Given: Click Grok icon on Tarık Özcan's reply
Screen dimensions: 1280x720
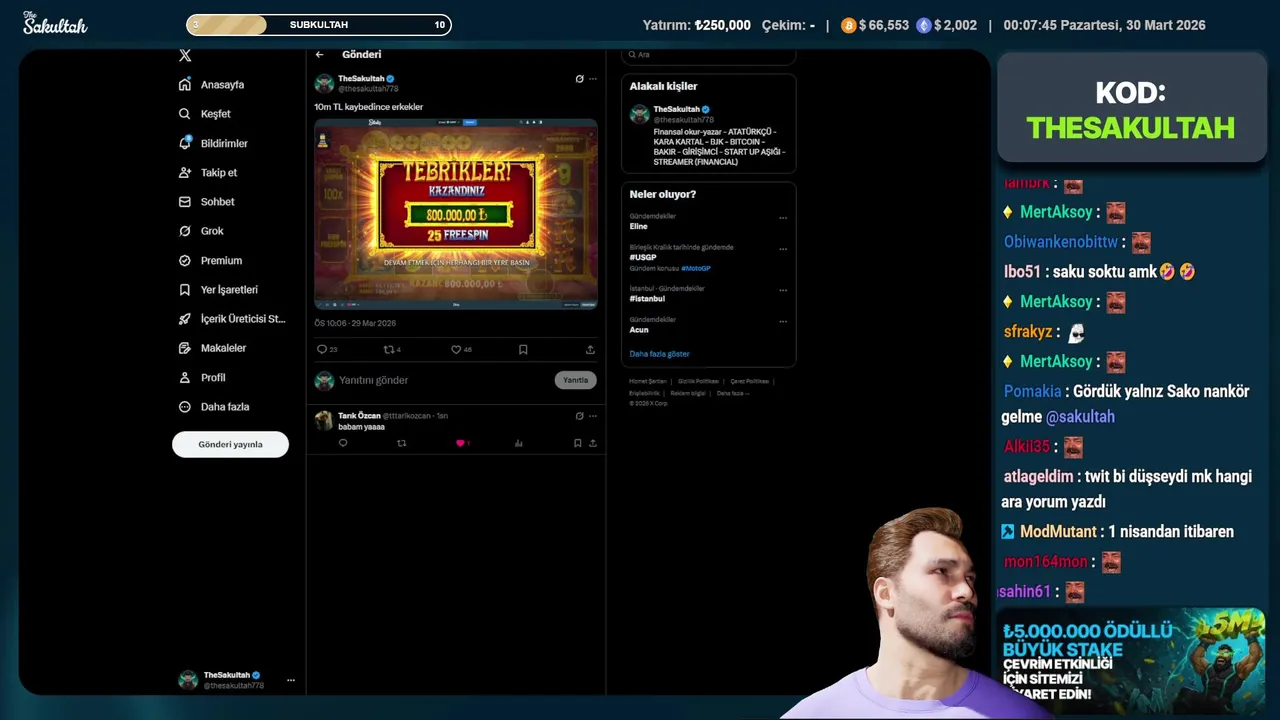Looking at the screenshot, I should coord(579,416).
